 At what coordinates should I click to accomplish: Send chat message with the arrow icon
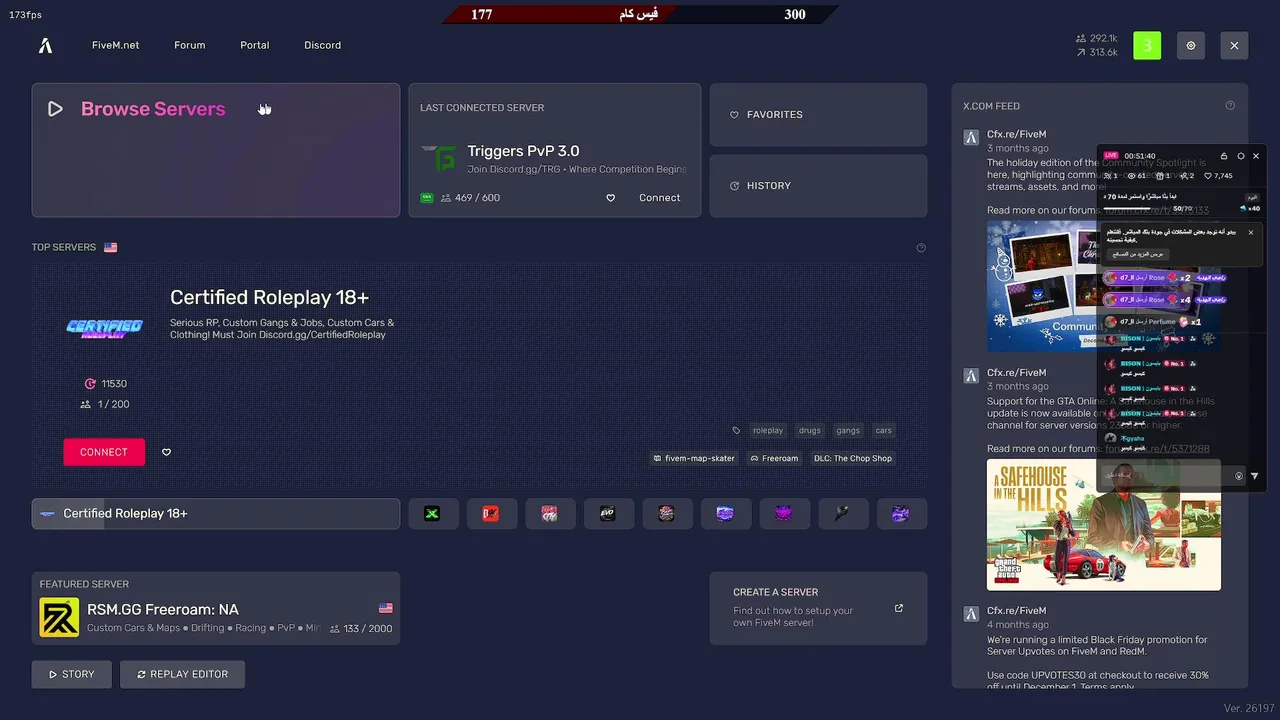[1255, 476]
